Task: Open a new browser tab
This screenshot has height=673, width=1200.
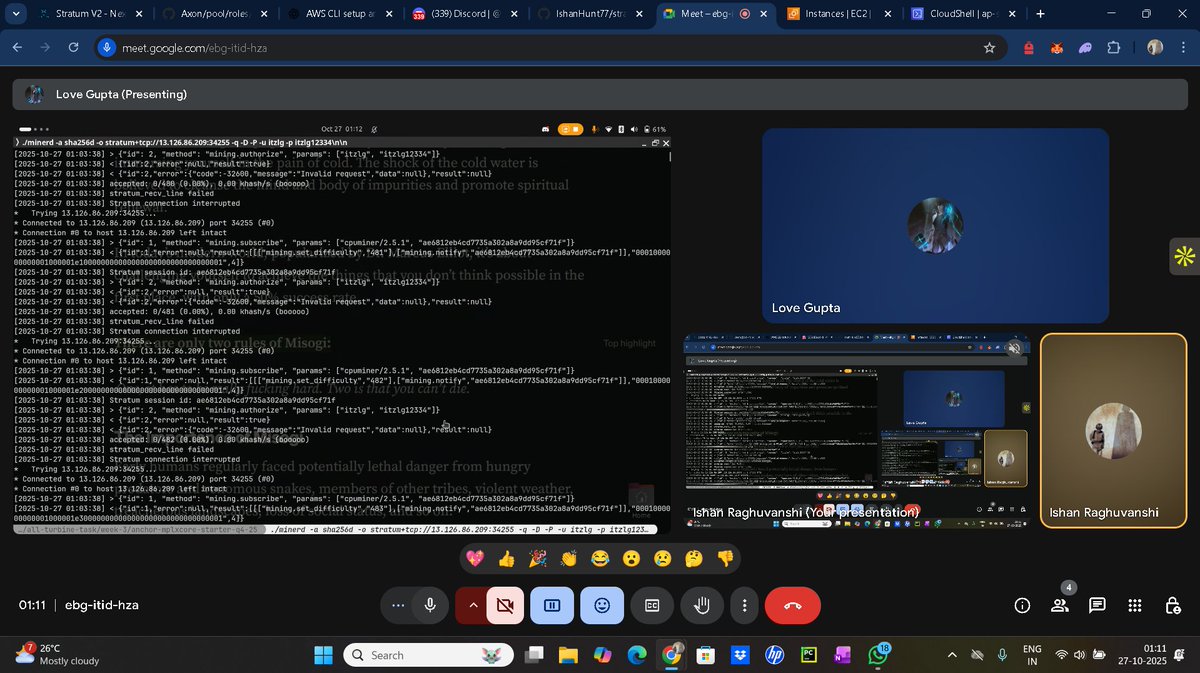Action: click(1040, 14)
